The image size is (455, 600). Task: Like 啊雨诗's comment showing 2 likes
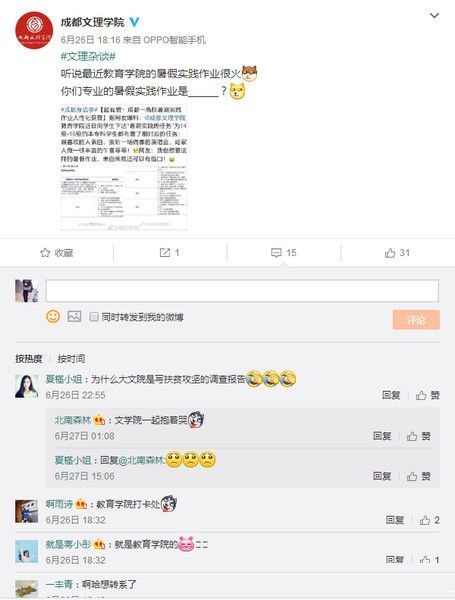pos(429,520)
